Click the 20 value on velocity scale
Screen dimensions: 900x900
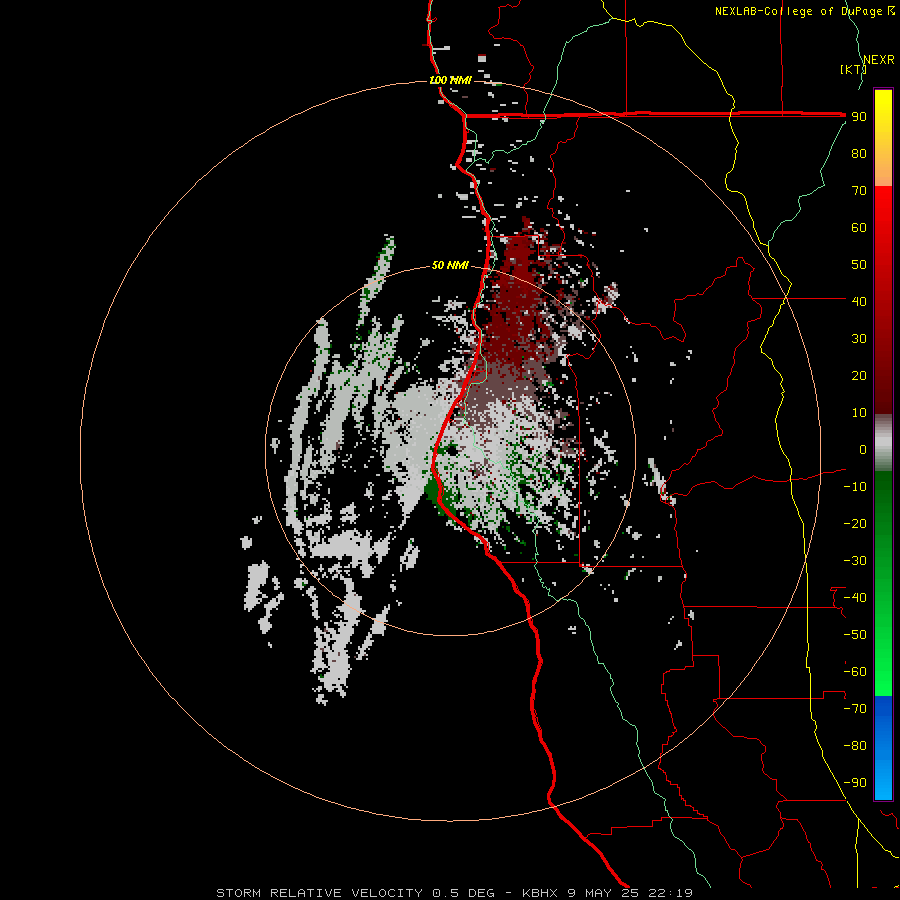pyautogui.click(x=859, y=376)
